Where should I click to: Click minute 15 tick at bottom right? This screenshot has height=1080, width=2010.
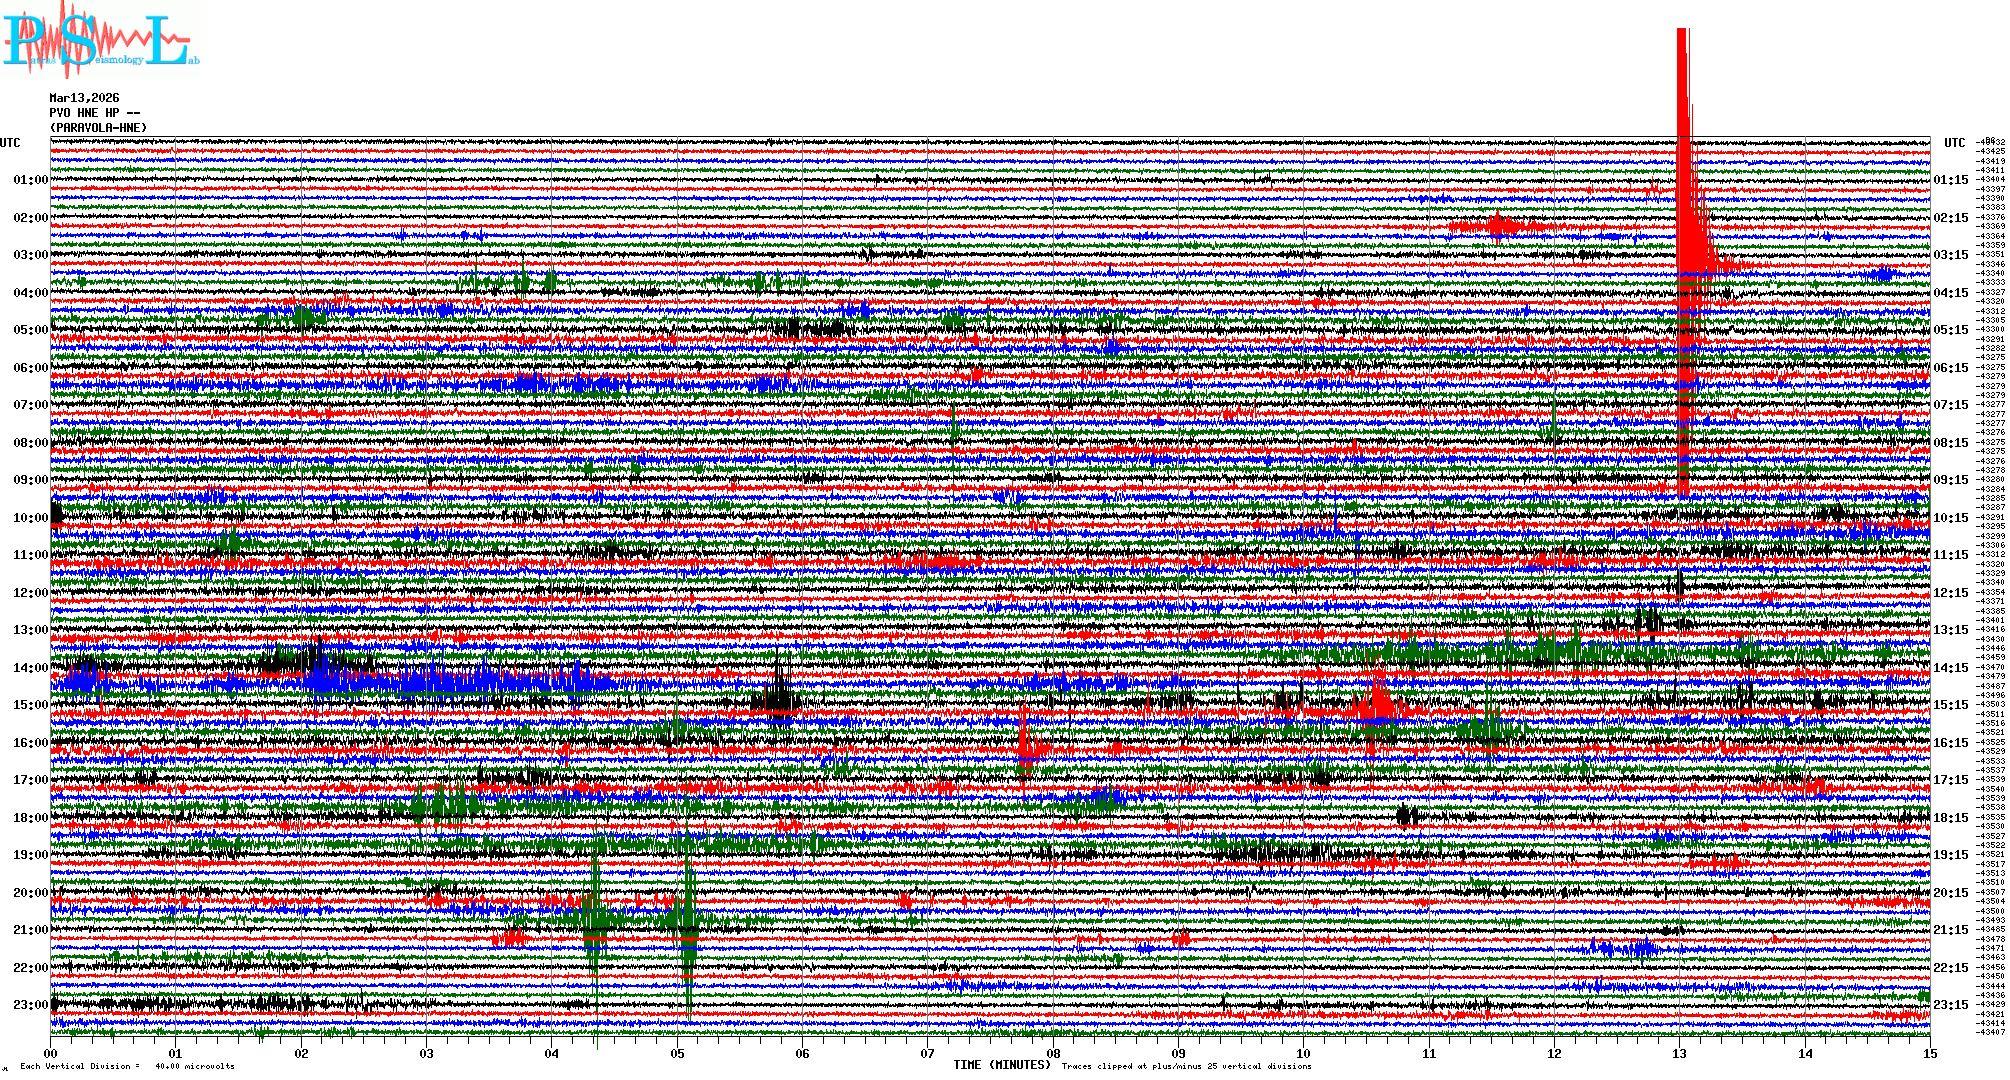coord(1929,1053)
